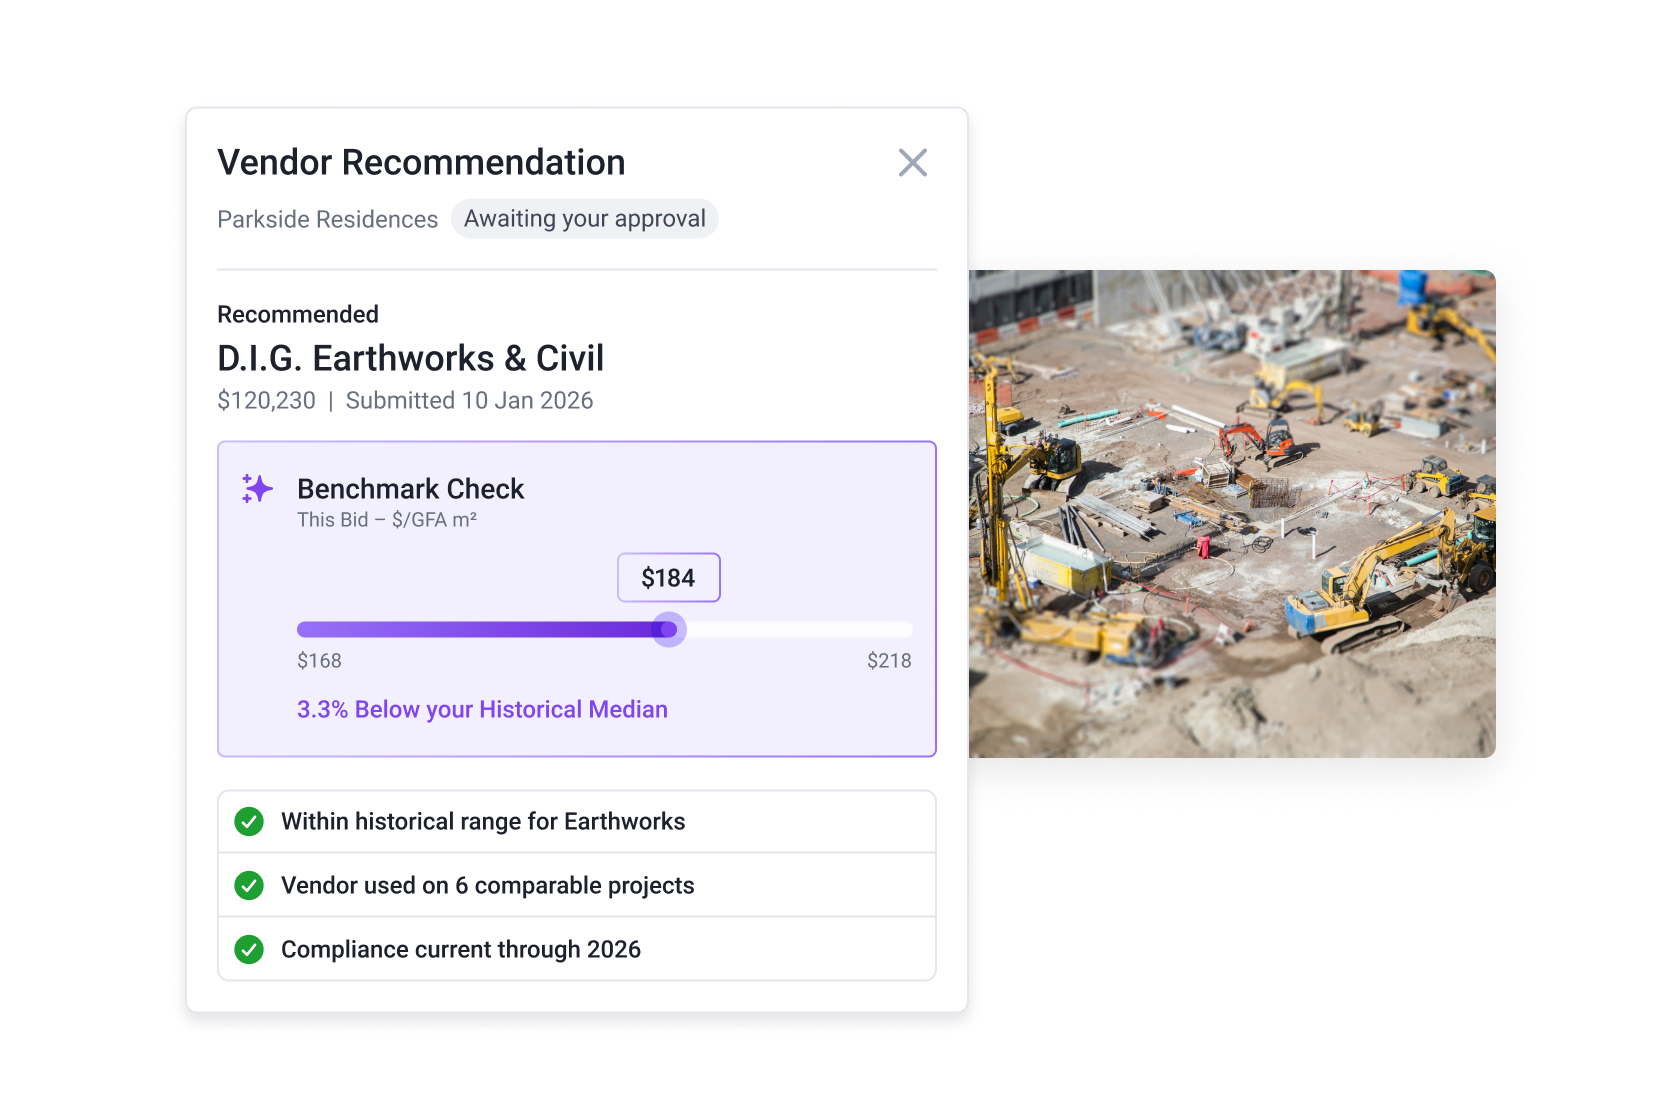Select the Within historical range for Earthworks row
The height and width of the screenshot is (1120, 1680).
point(577,821)
